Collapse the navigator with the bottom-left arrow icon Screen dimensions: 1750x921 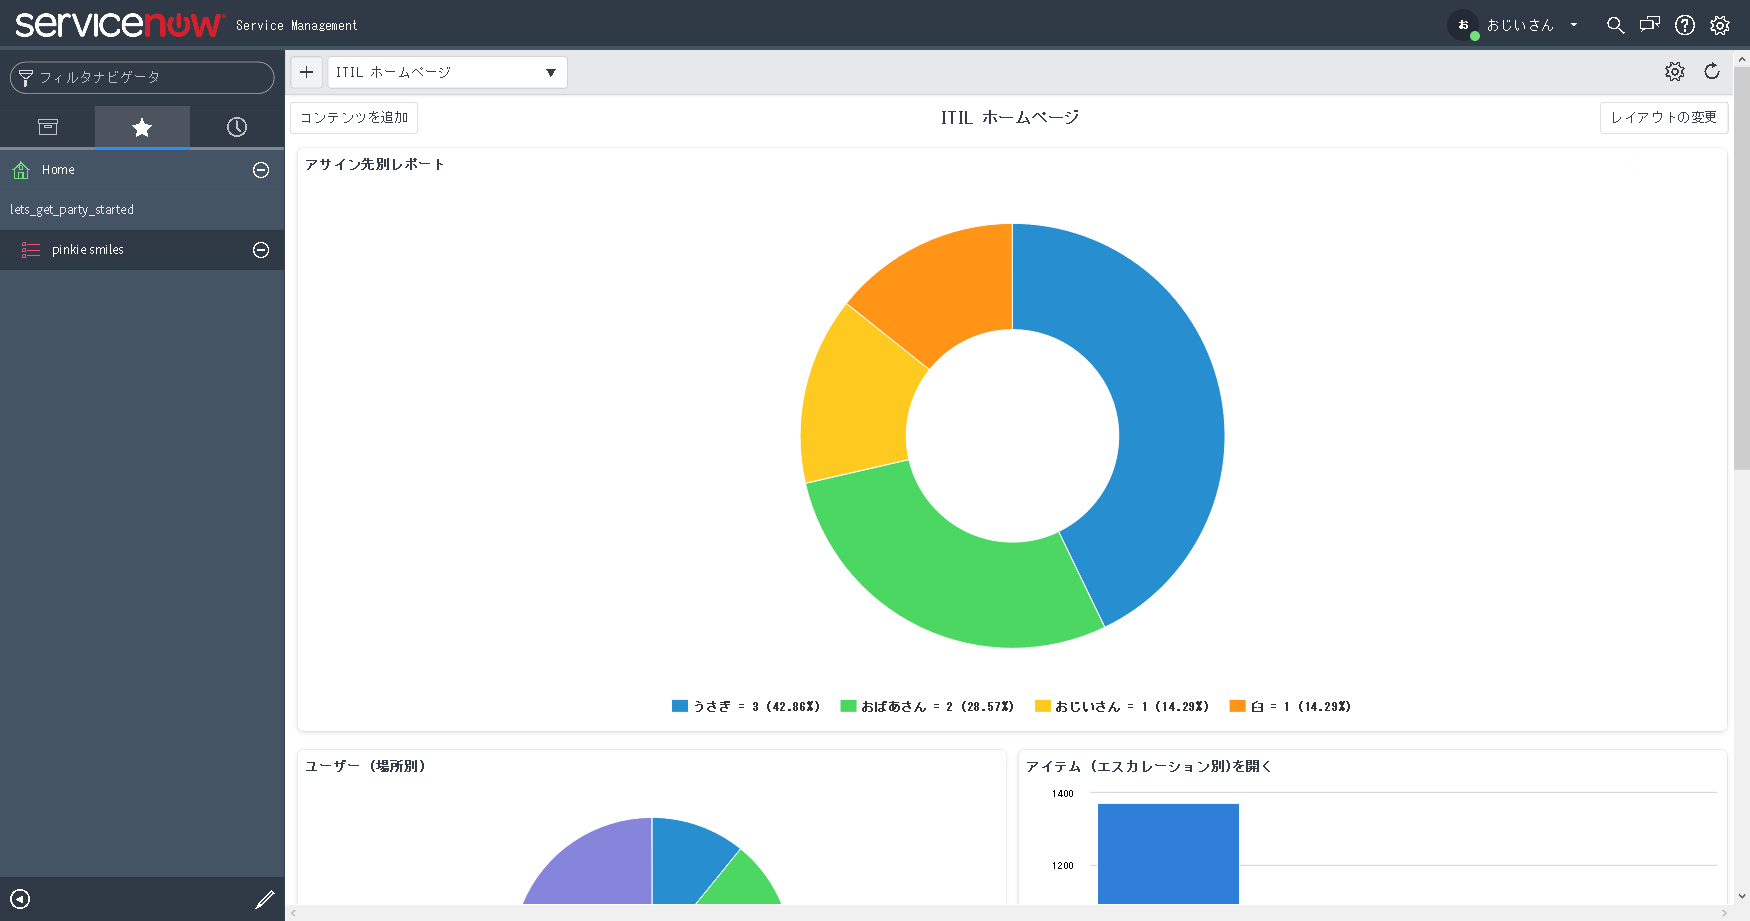(x=20, y=899)
